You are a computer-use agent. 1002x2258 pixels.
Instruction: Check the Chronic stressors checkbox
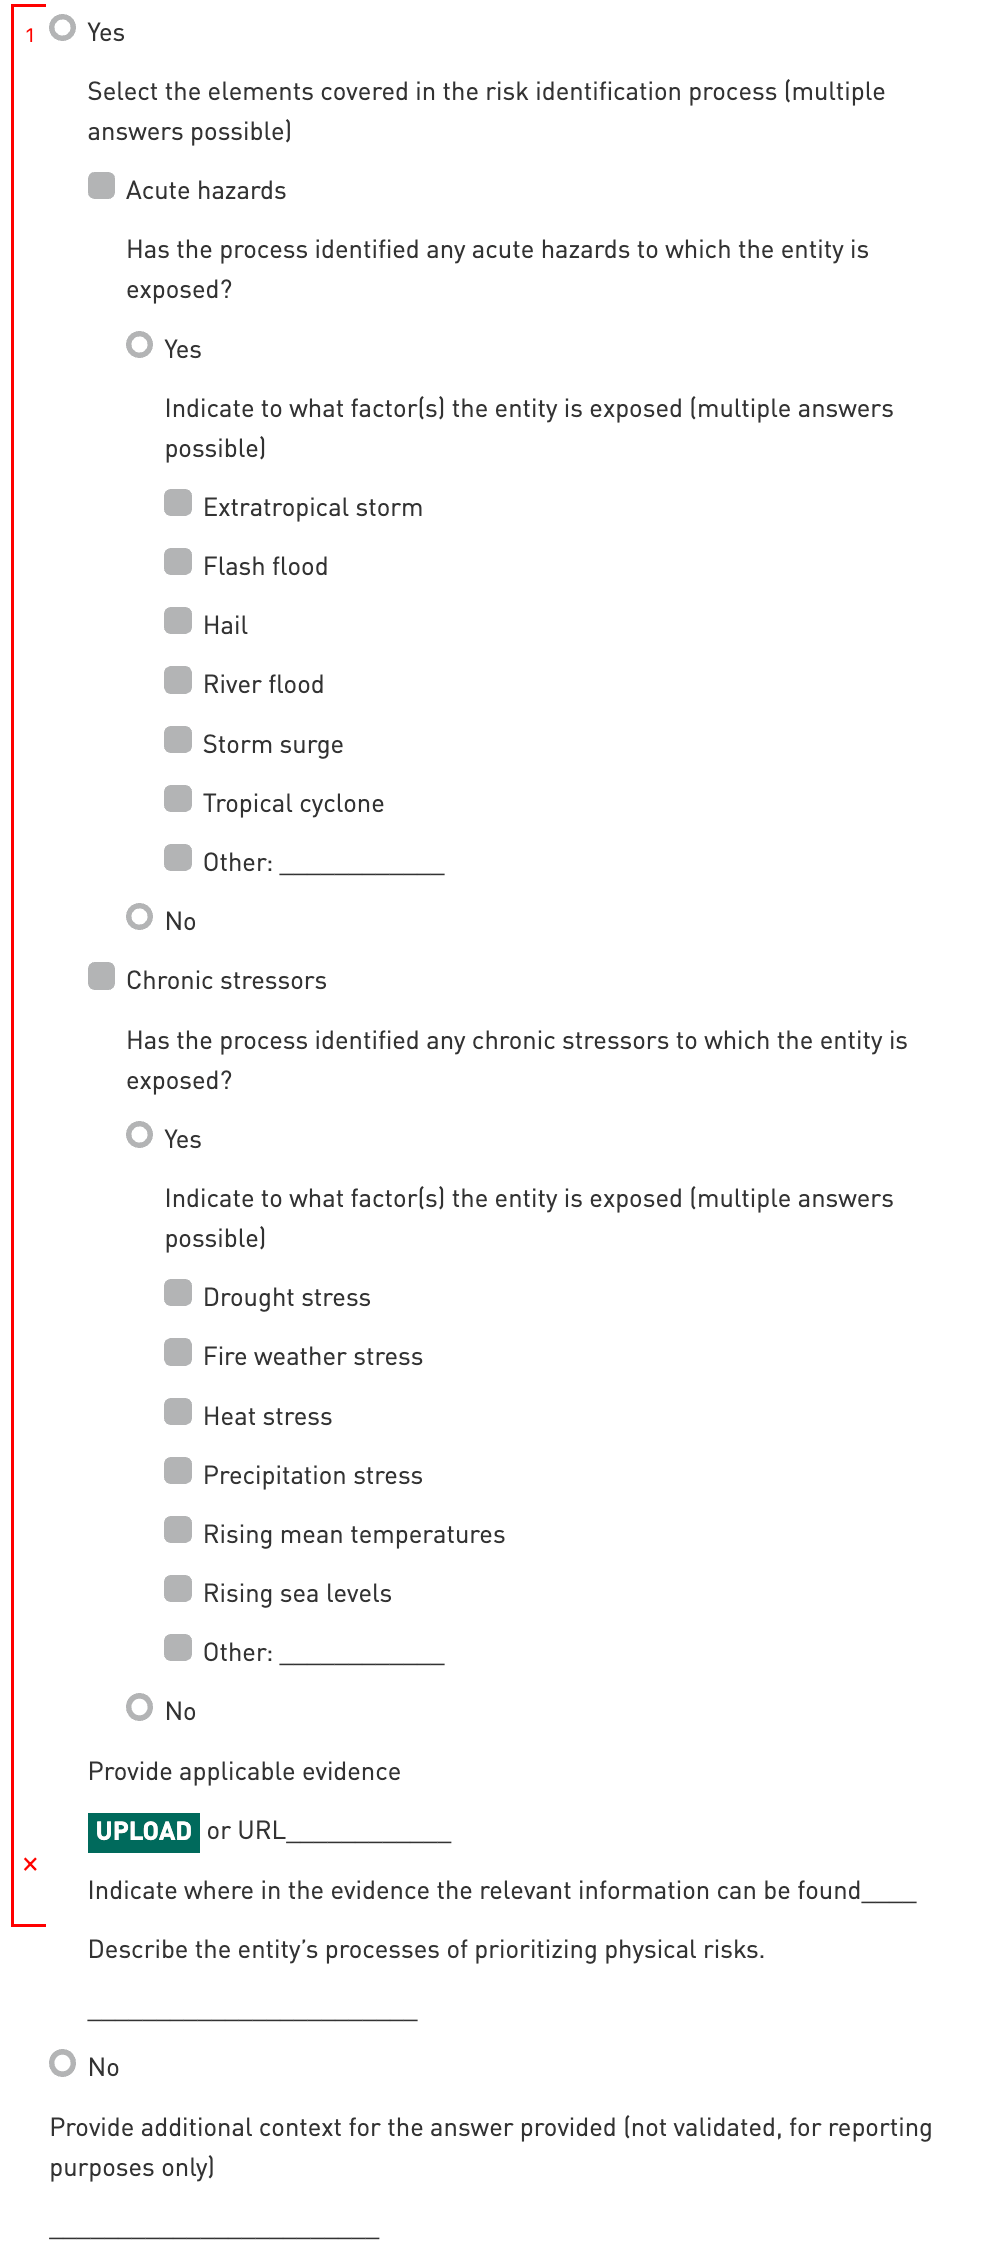click(101, 976)
